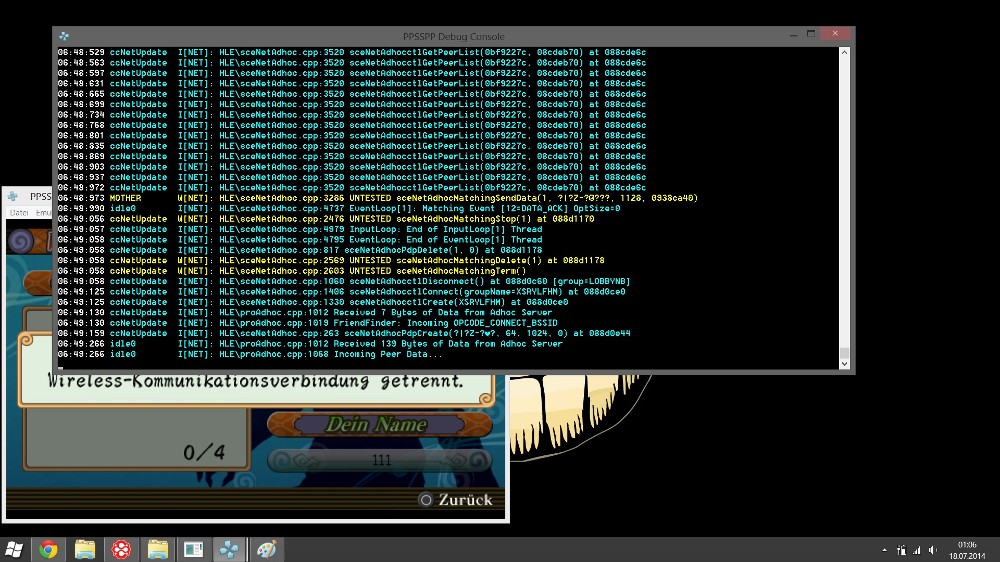The width and height of the screenshot is (1000, 562).
Task: Open the folder icon directly right of Chrome
Action: (x=85, y=549)
